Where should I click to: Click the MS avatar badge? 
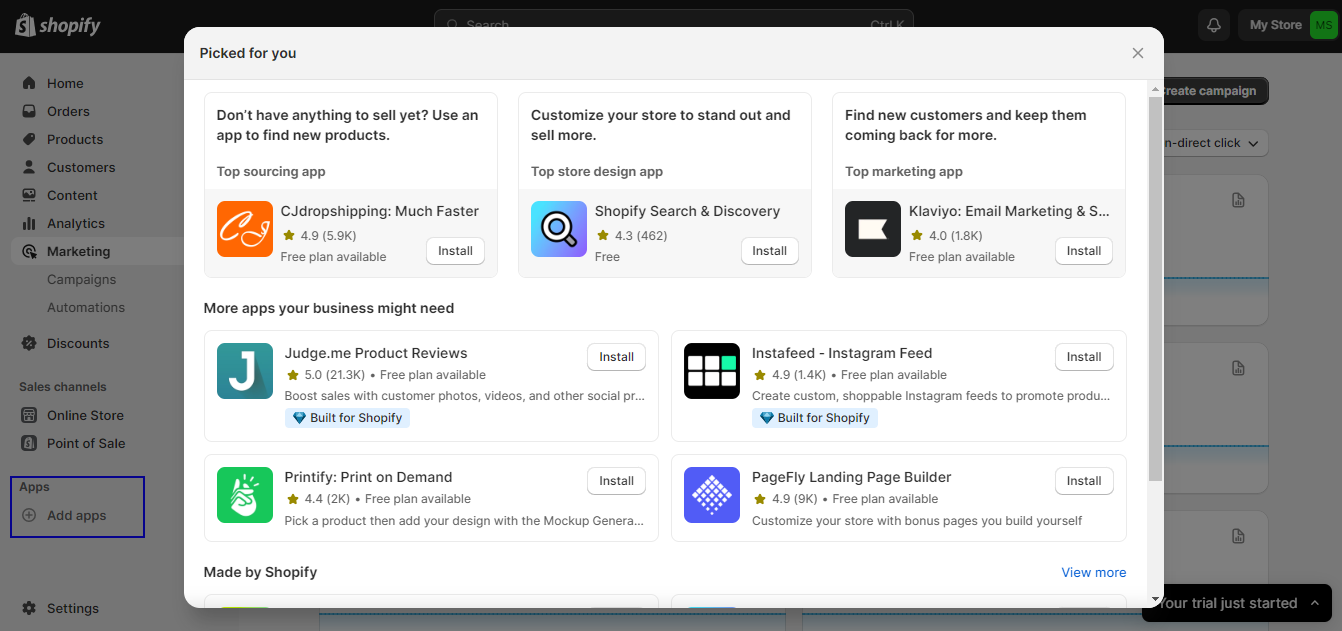click(x=1323, y=25)
